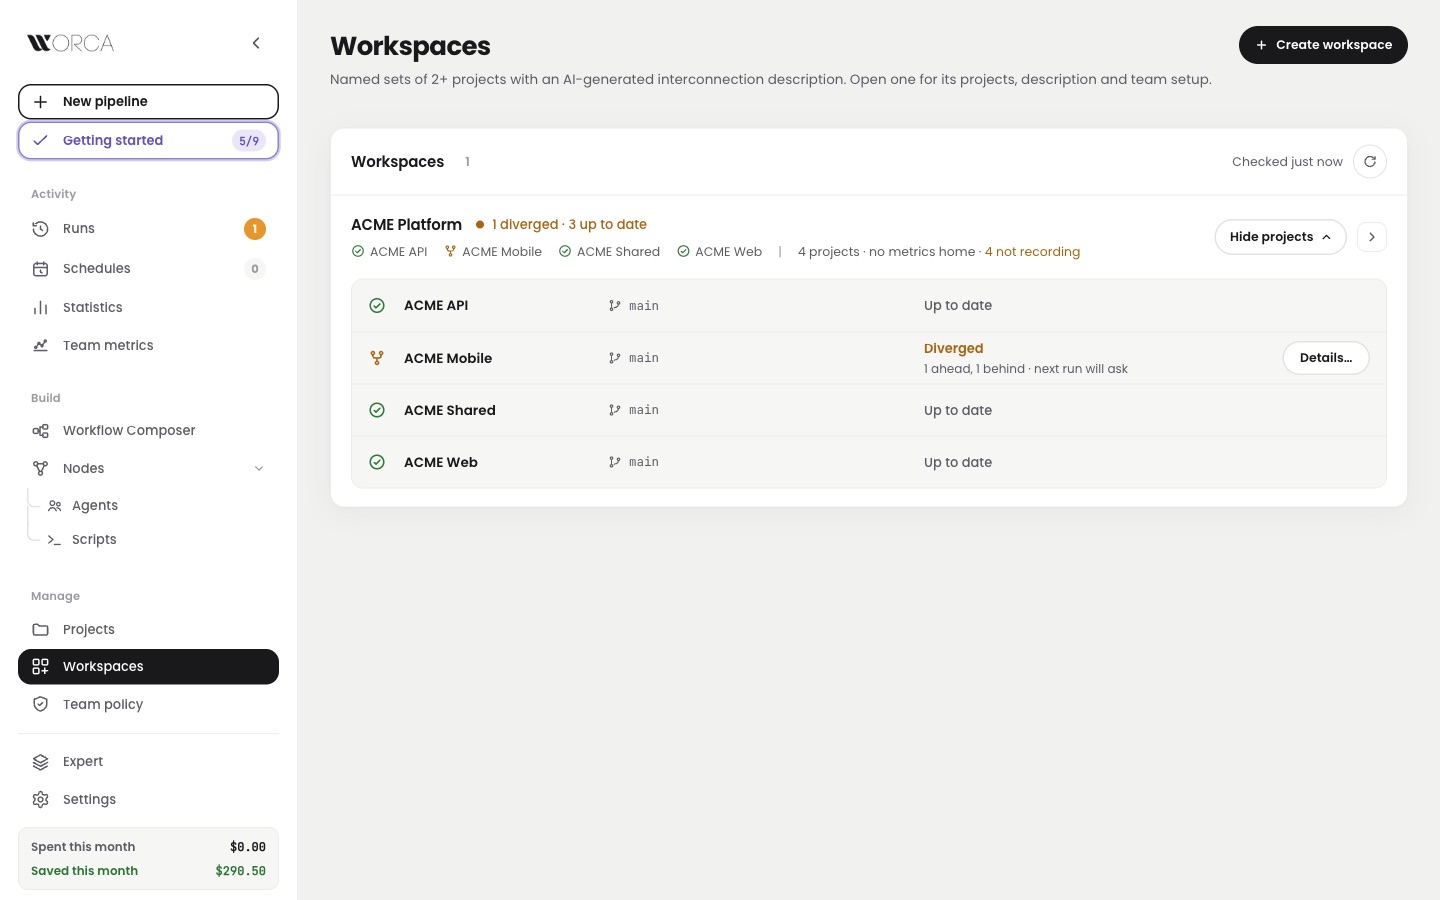This screenshot has height=900, width=1440.
Task: Select the ACME Shared project row
Action: coord(869,410)
